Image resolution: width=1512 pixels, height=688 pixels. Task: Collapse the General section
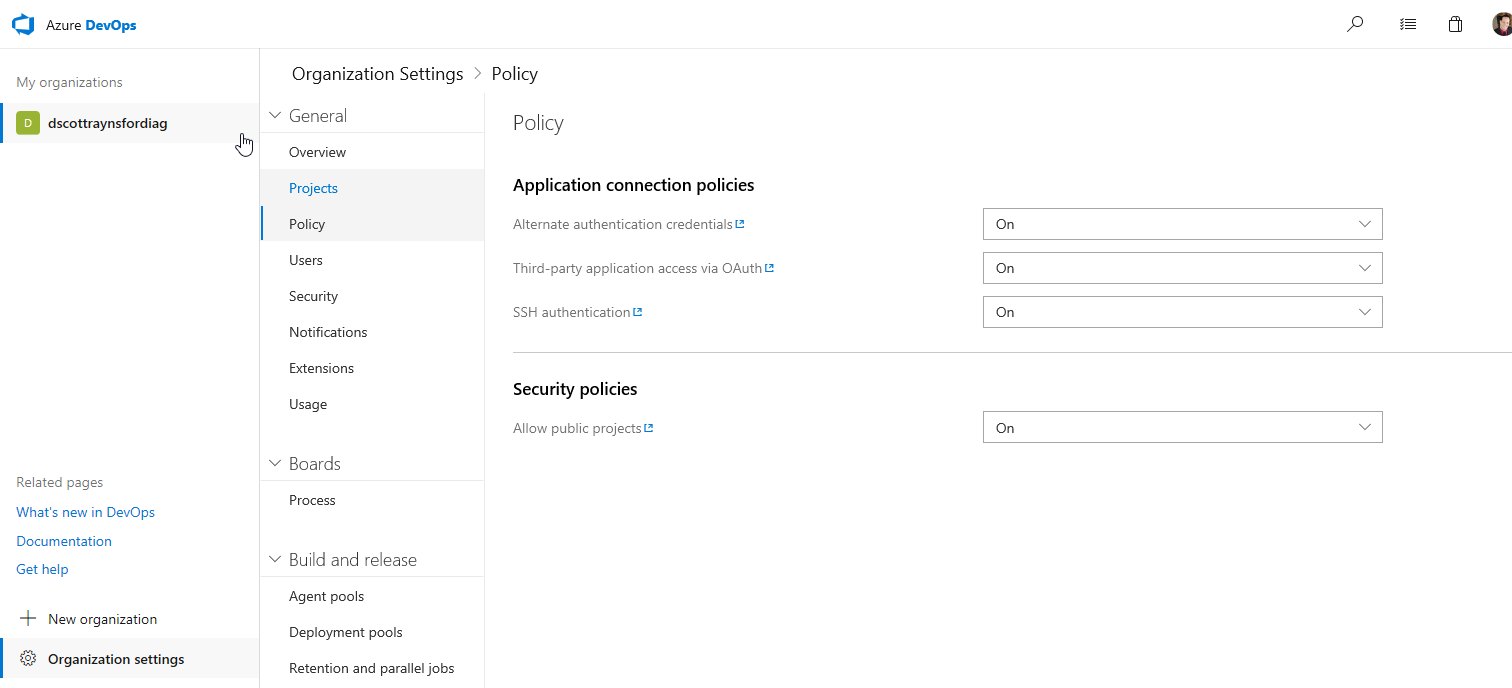(275, 116)
